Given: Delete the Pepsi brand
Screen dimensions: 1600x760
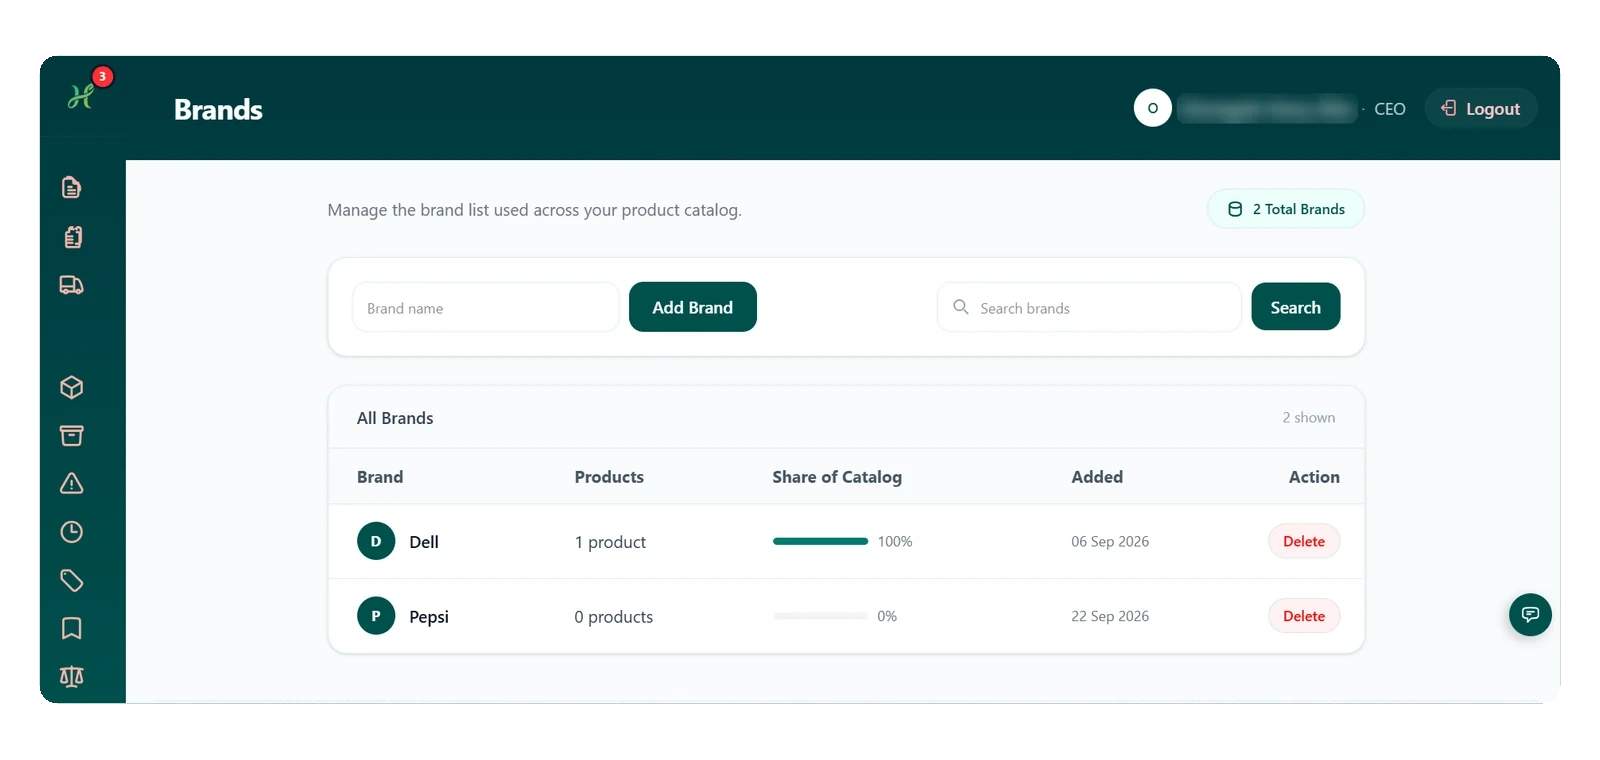Looking at the screenshot, I should pos(1304,616).
